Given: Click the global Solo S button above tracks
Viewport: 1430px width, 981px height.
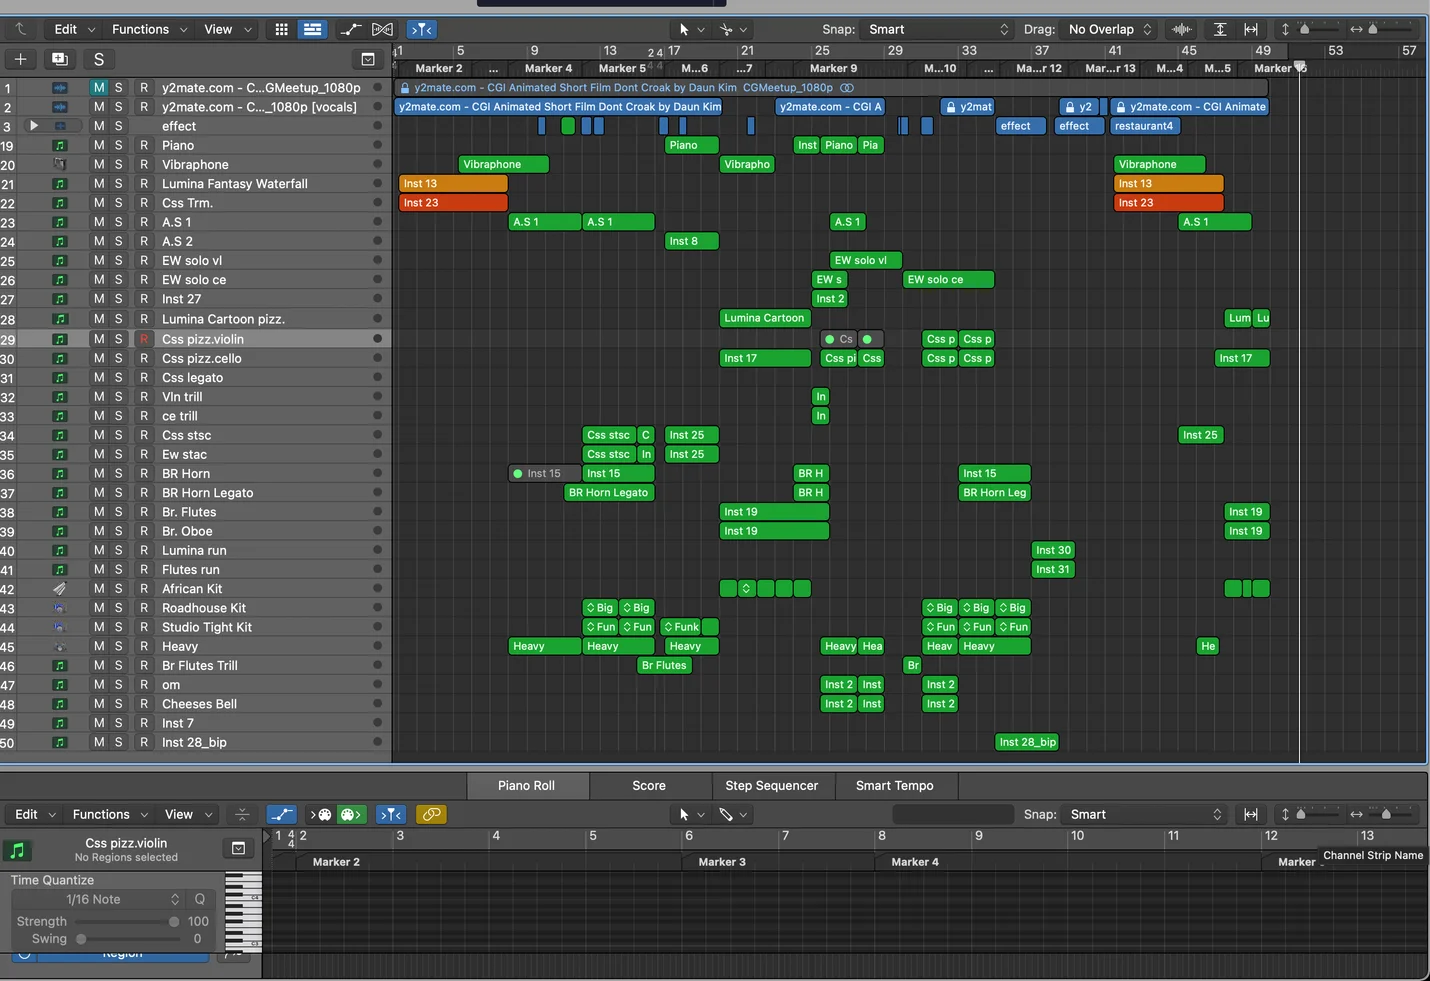Looking at the screenshot, I should point(98,59).
